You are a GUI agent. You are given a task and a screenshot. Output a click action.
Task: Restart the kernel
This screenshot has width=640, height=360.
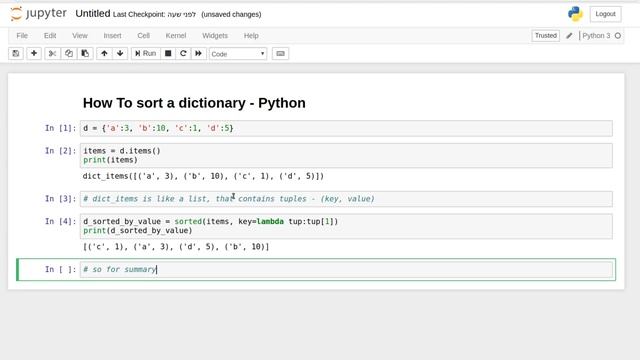(183, 53)
